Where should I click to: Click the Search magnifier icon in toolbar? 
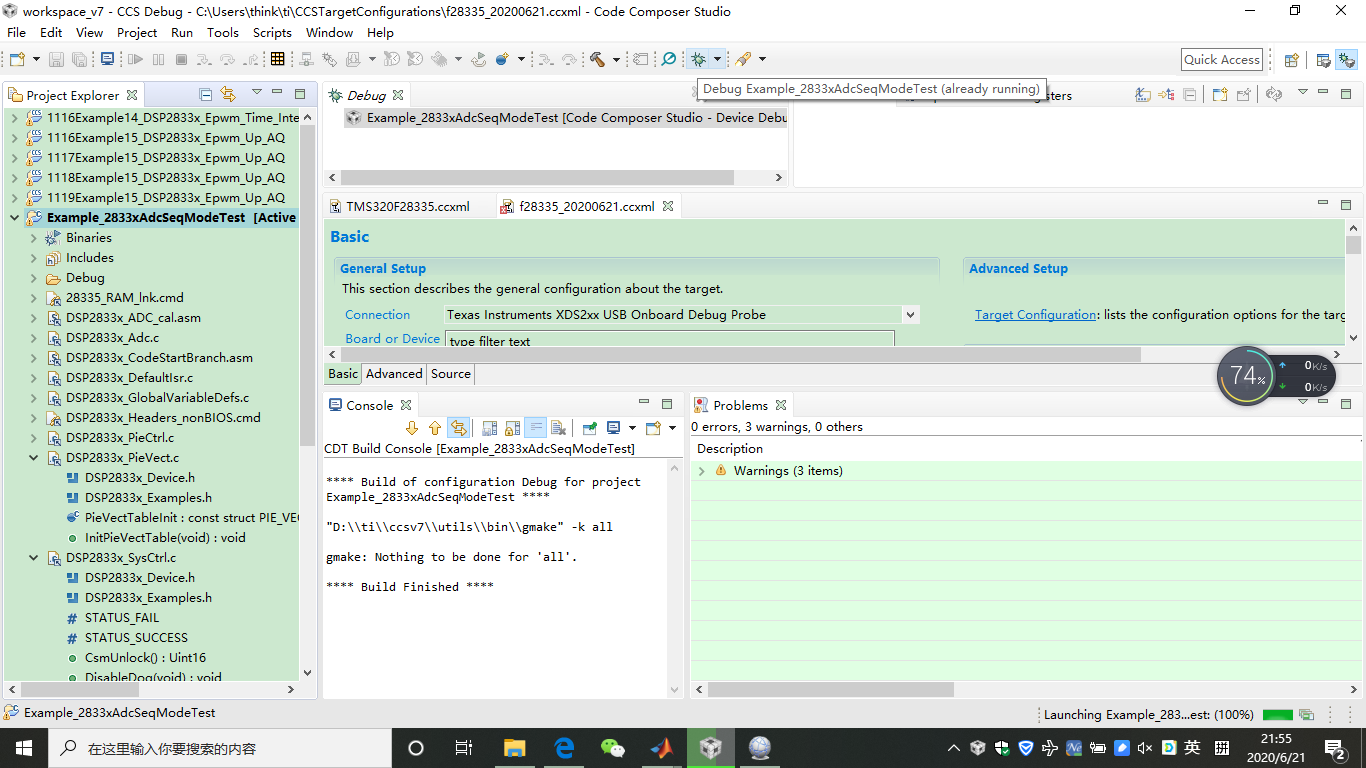point(669,60)
